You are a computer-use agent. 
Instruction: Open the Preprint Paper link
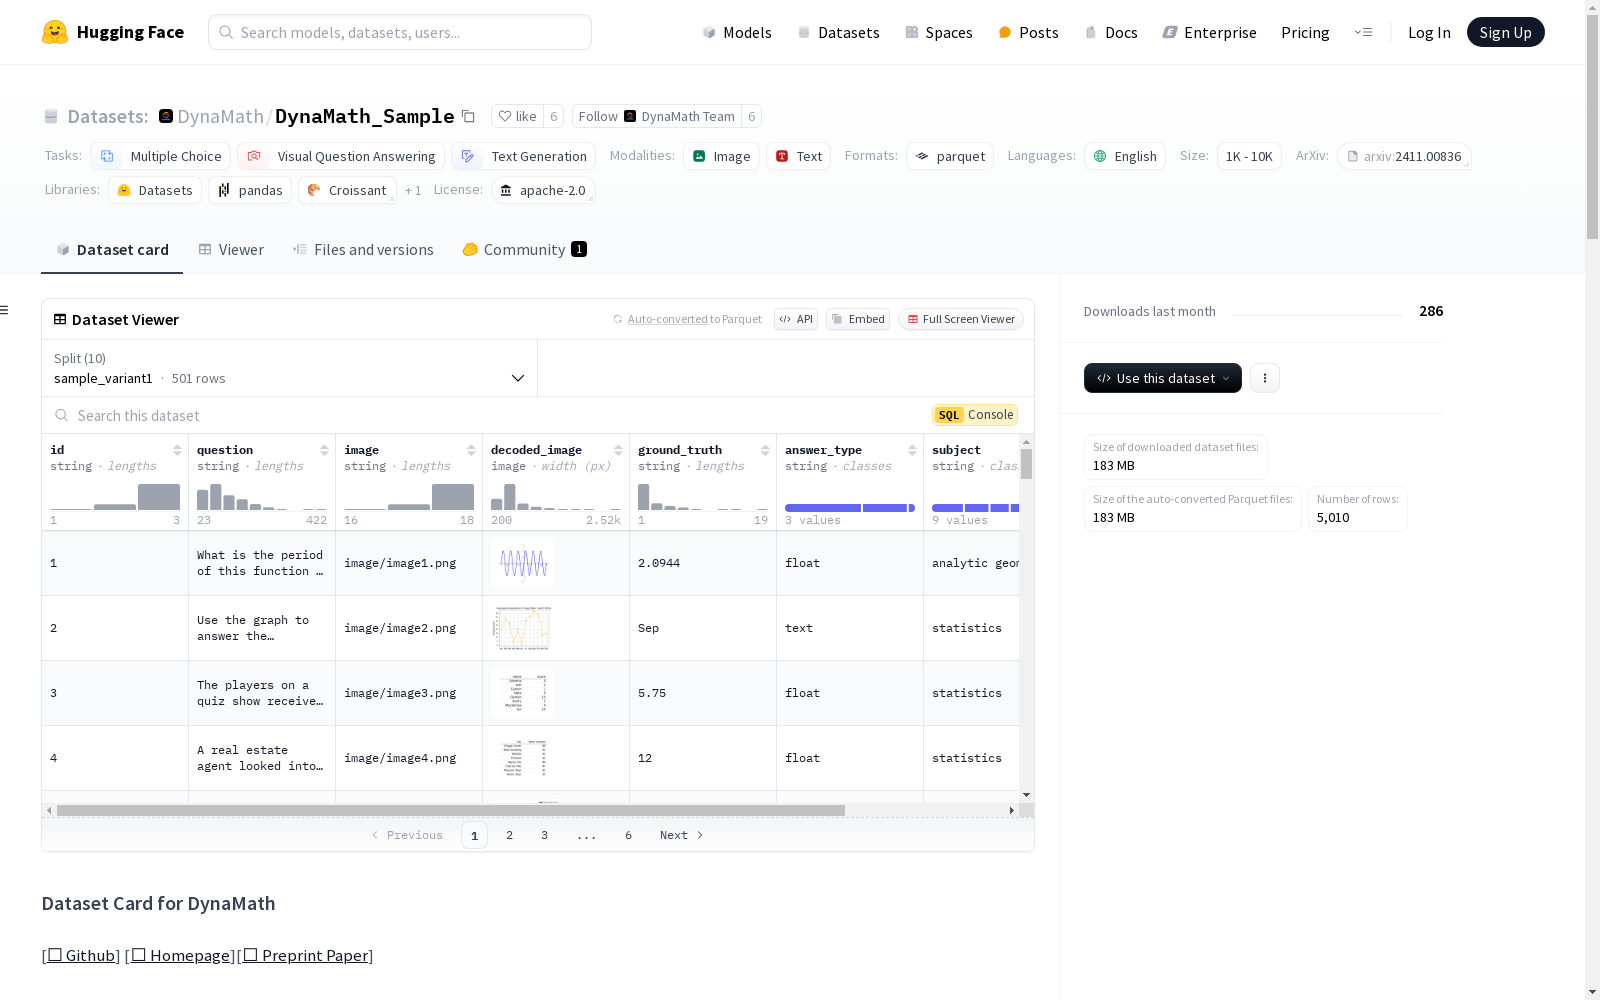point(306,955)
